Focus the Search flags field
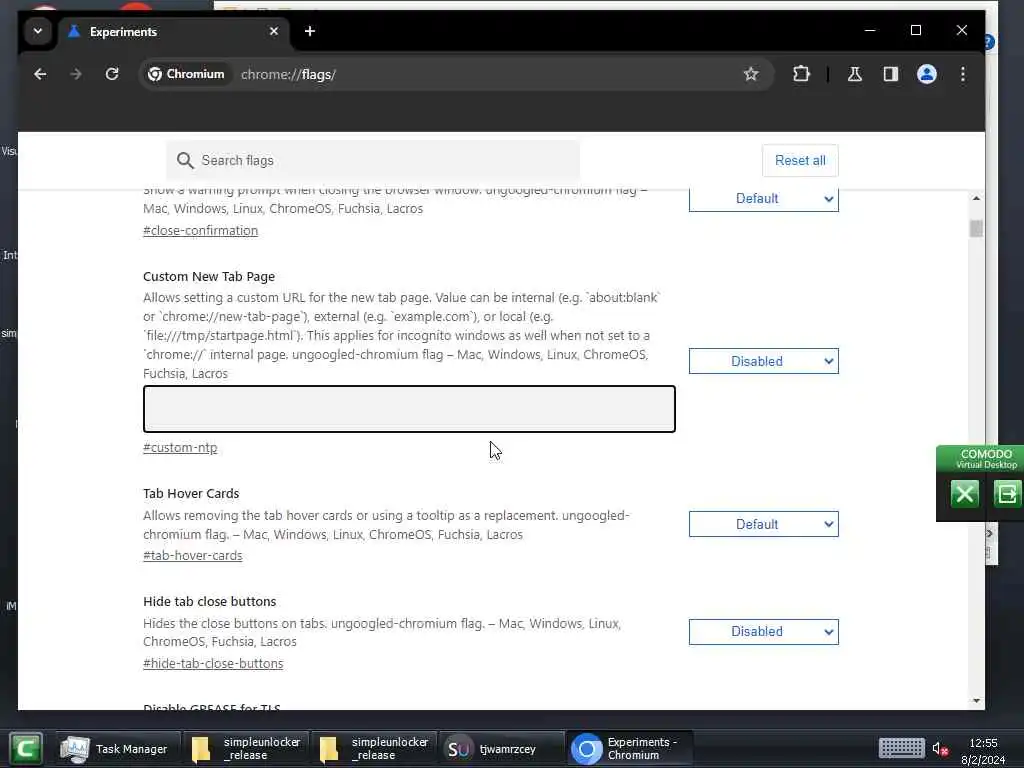This screenshot has height=768, width=1024. click(x=373, y=161)
